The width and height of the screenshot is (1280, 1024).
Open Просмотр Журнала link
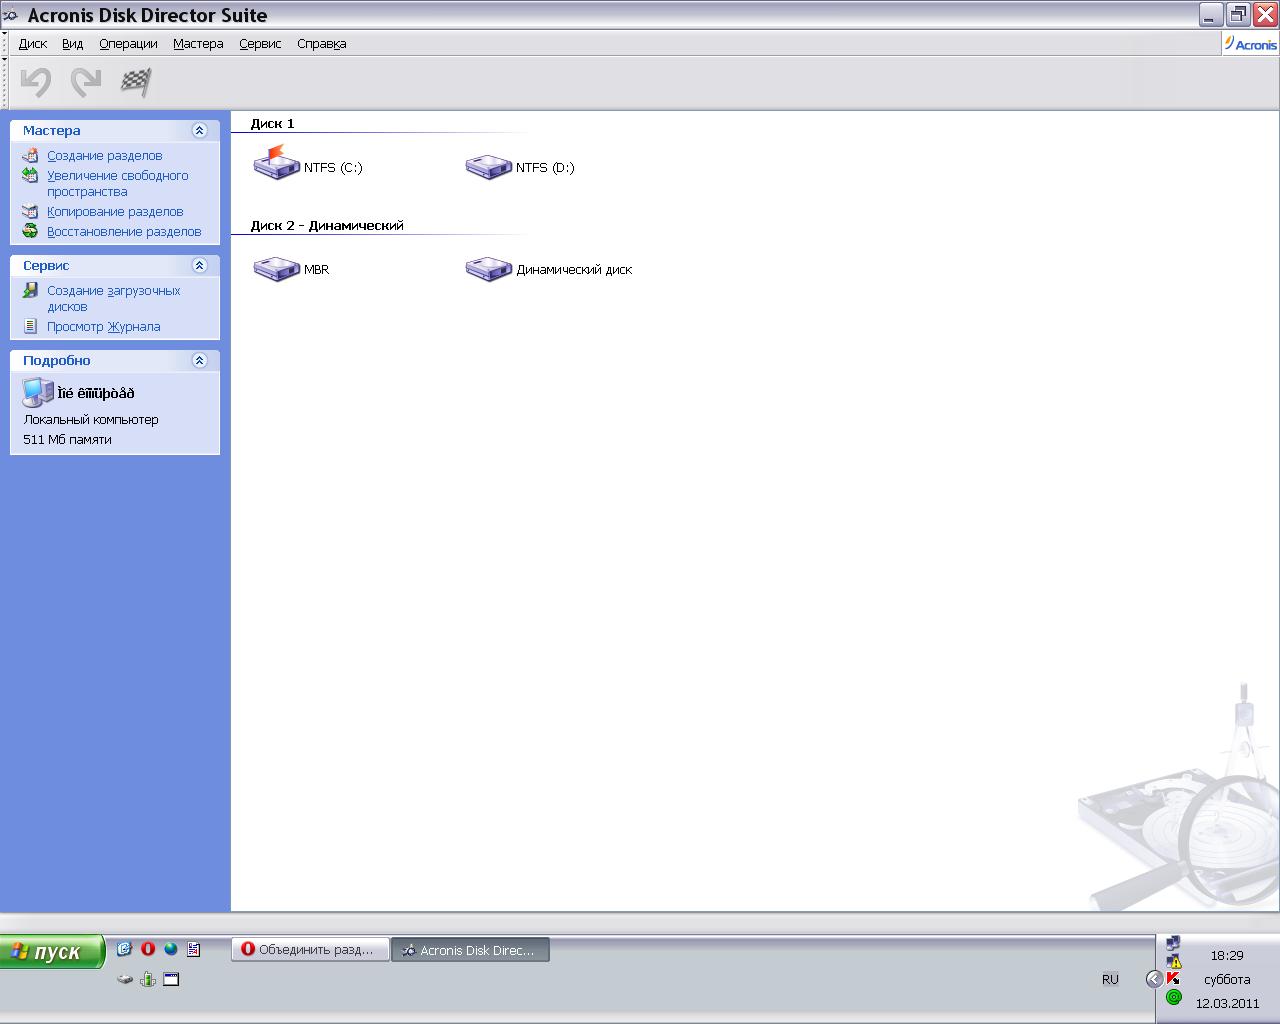(x=103, y=327)
